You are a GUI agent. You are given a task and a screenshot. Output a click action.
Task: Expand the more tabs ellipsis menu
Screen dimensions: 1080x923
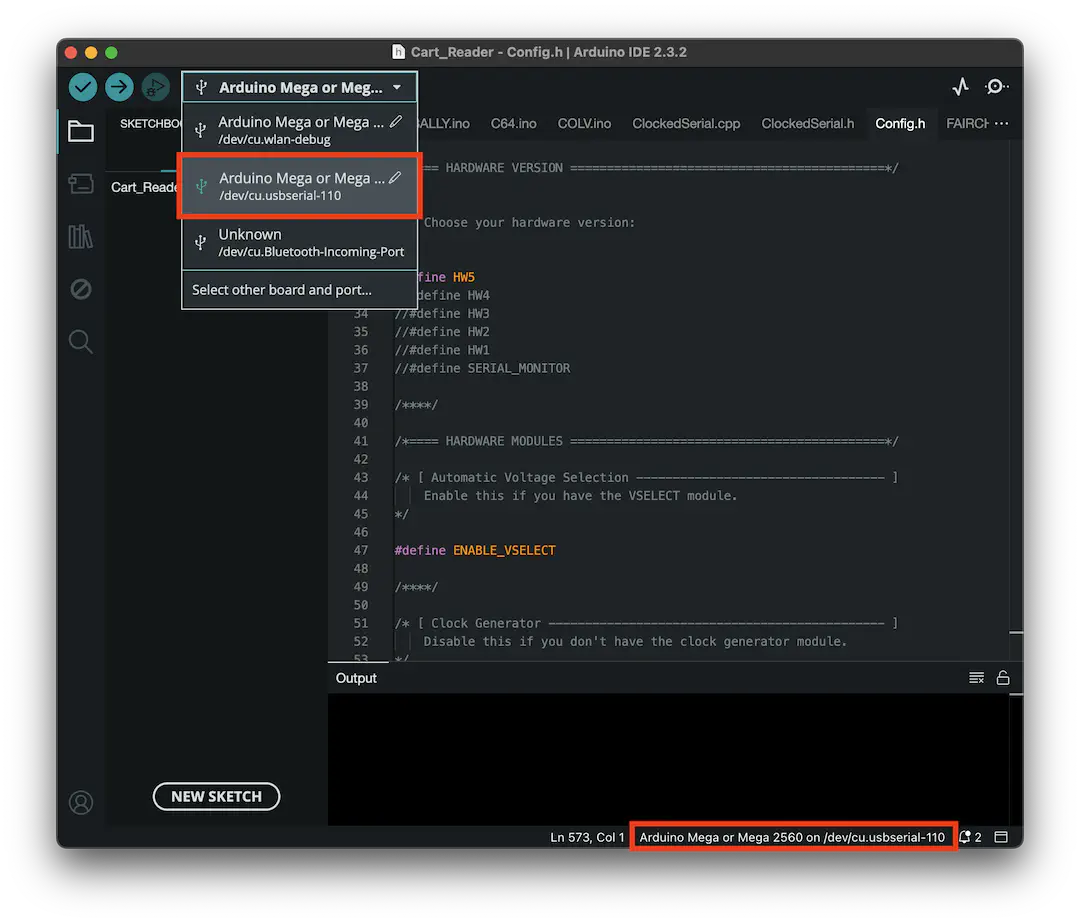tap(1001, 124)
